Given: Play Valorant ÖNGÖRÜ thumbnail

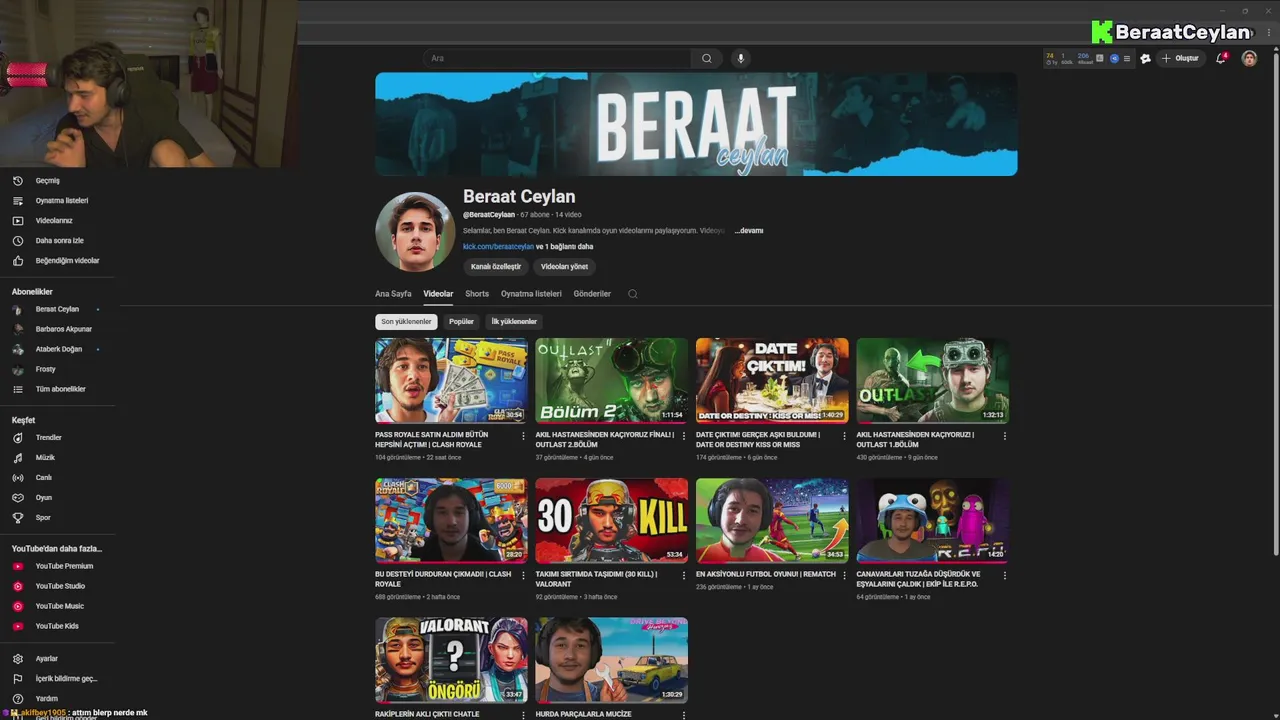Looking at the screenshot, I should (x=451, y=660).
